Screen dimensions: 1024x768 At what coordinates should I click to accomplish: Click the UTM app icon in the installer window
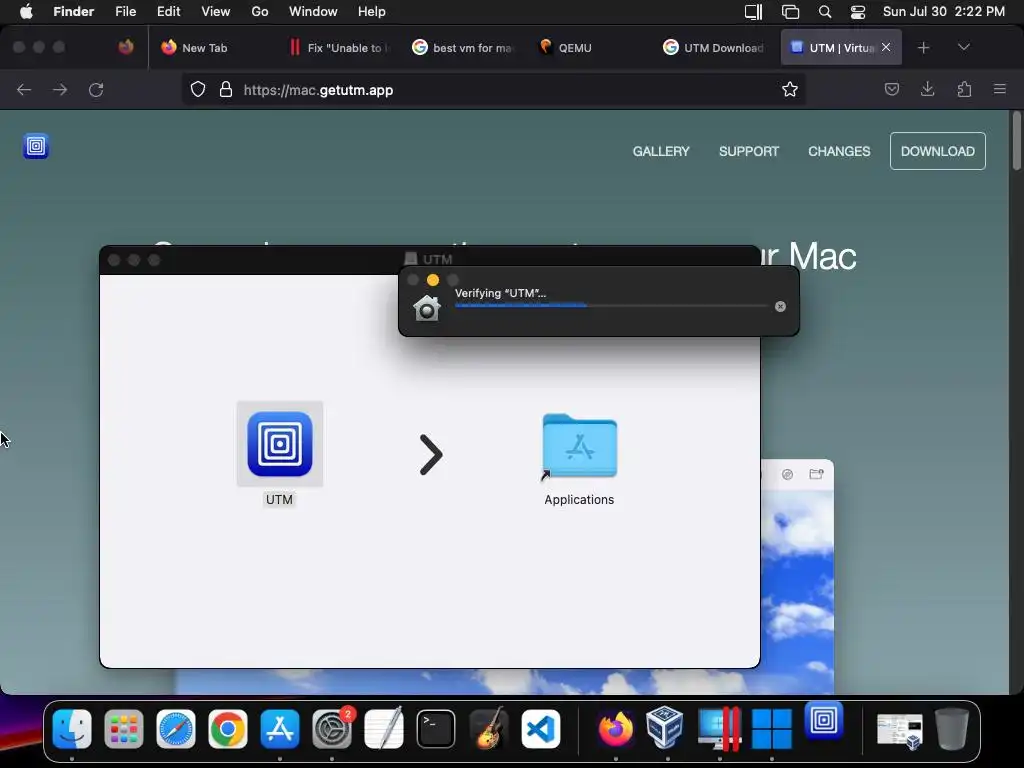[280, 444]
